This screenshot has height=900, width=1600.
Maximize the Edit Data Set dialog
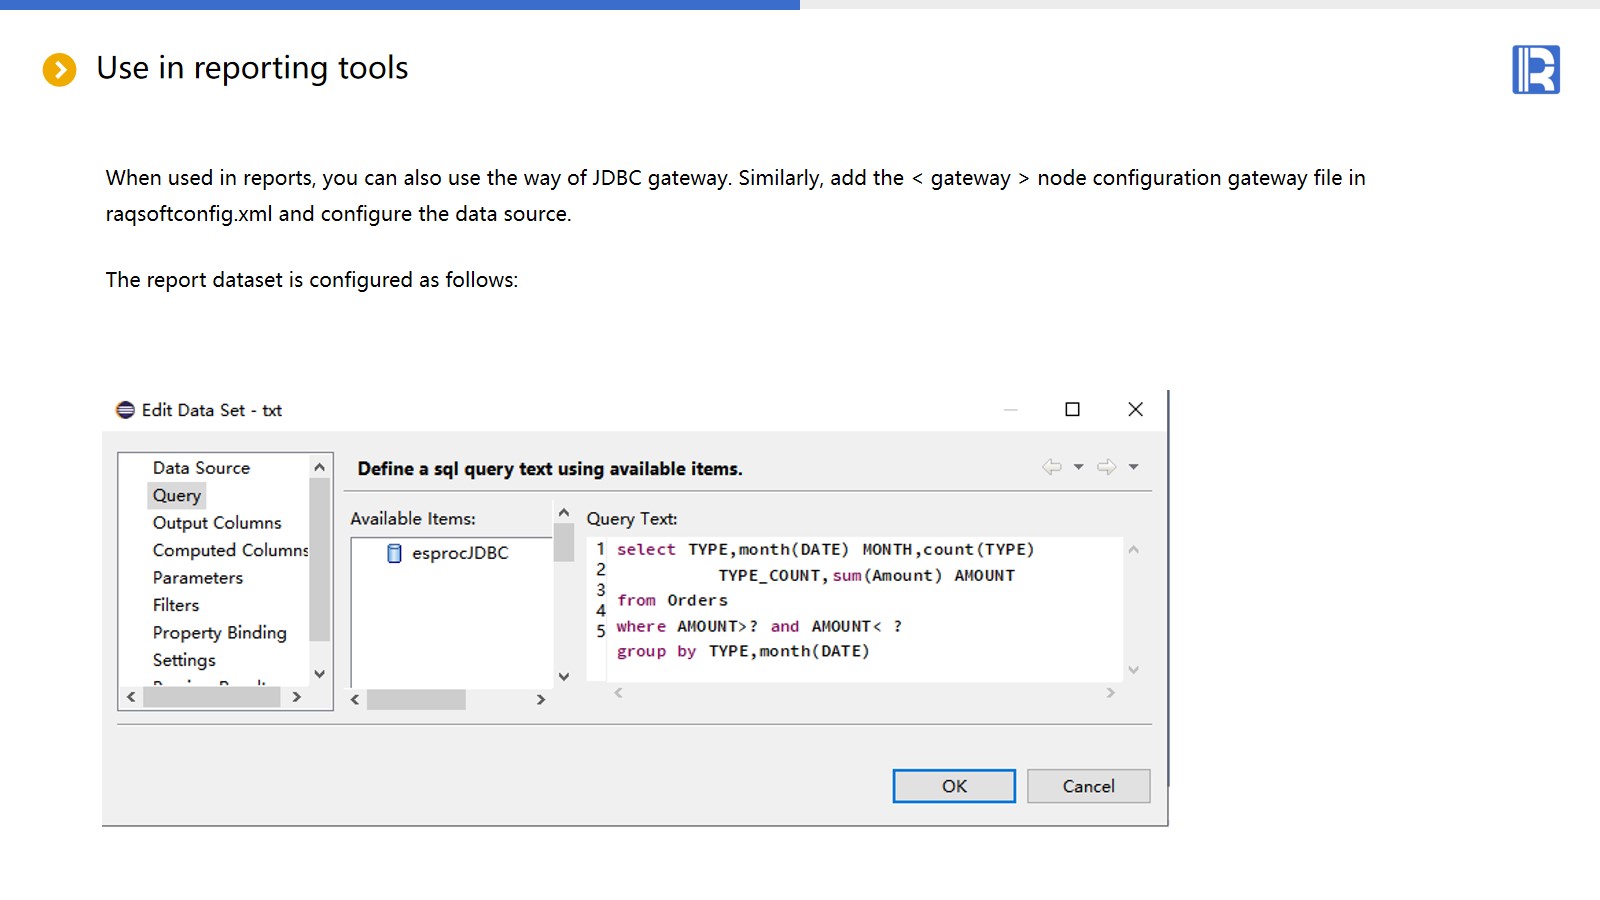point(1072,409)
